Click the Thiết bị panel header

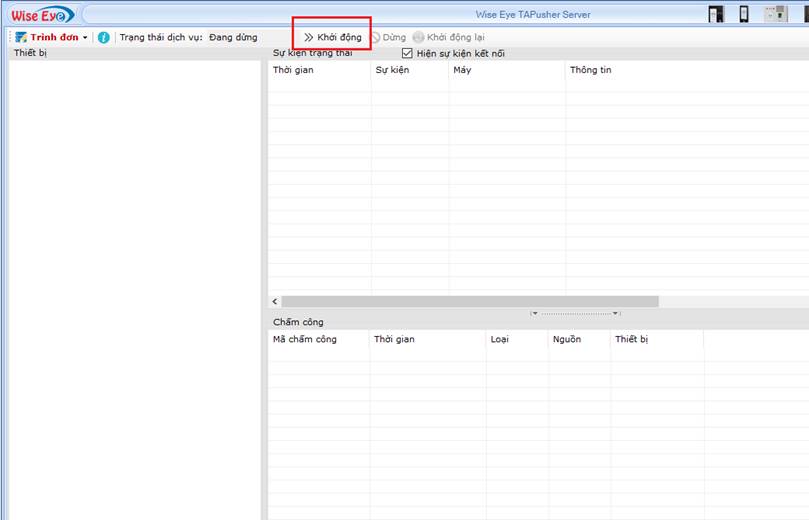(30, 52)
